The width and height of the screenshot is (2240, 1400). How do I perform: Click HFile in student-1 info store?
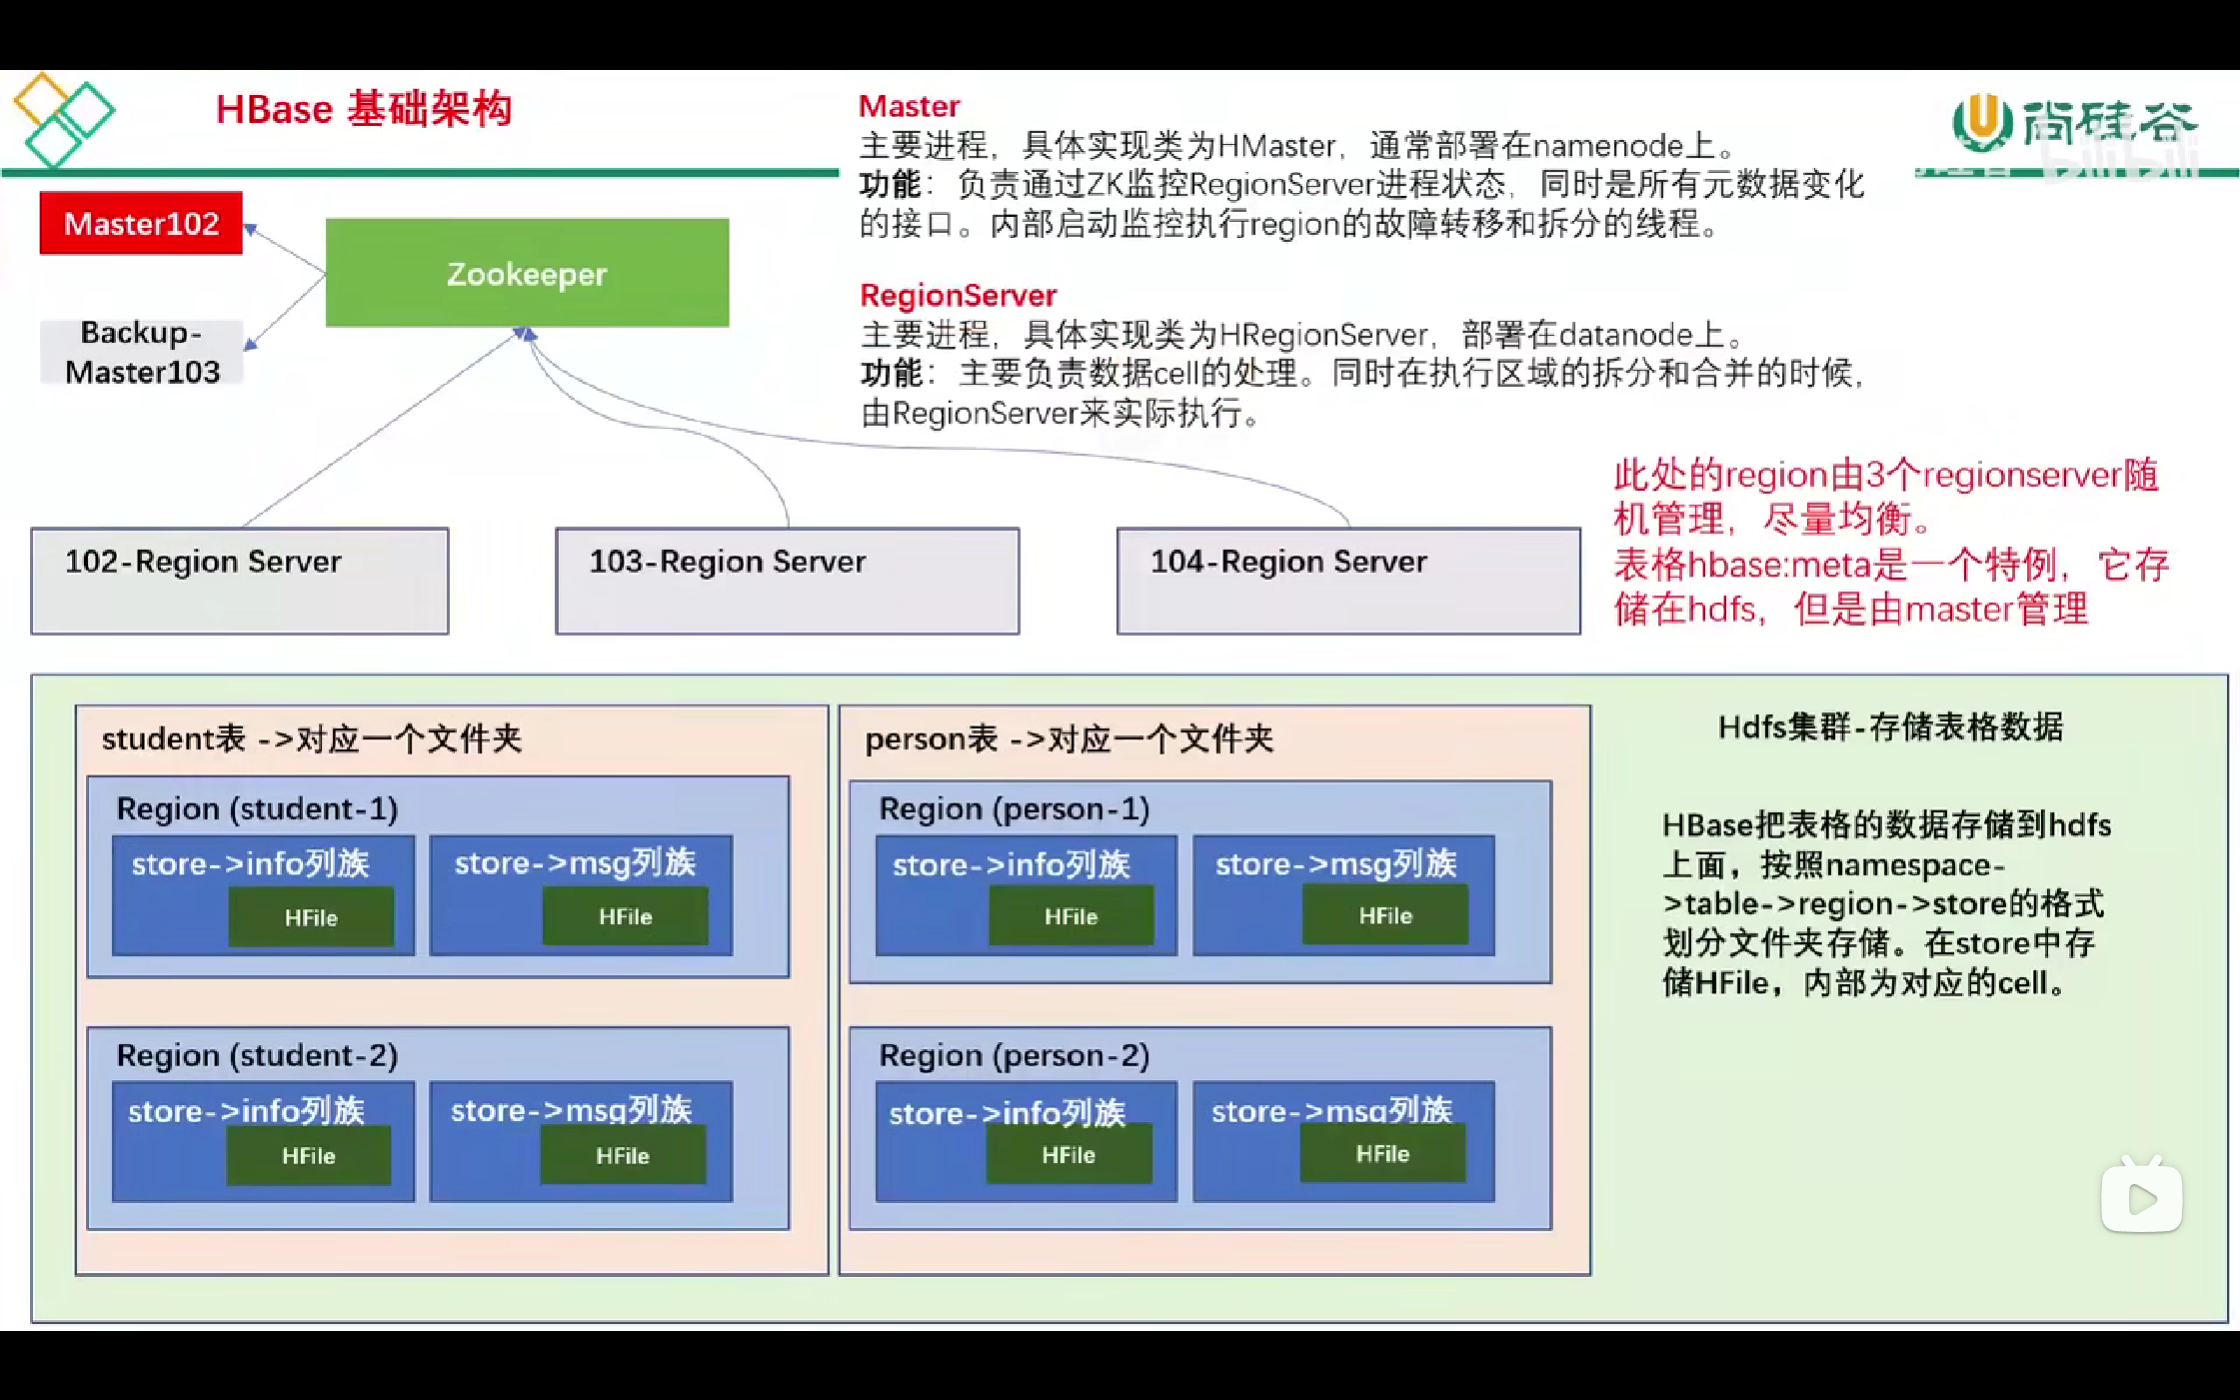tap(311, 917)
